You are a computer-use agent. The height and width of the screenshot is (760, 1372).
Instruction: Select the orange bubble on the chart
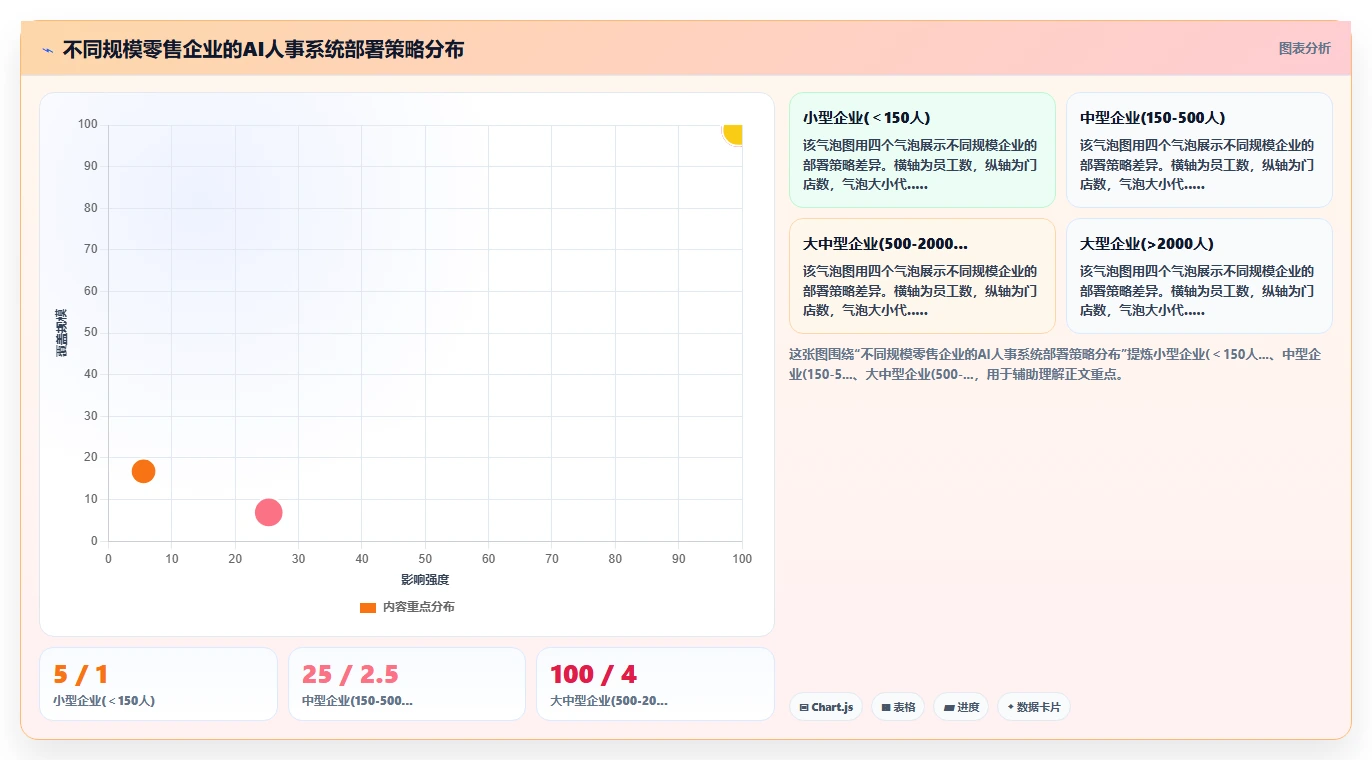tap(143, 471)
